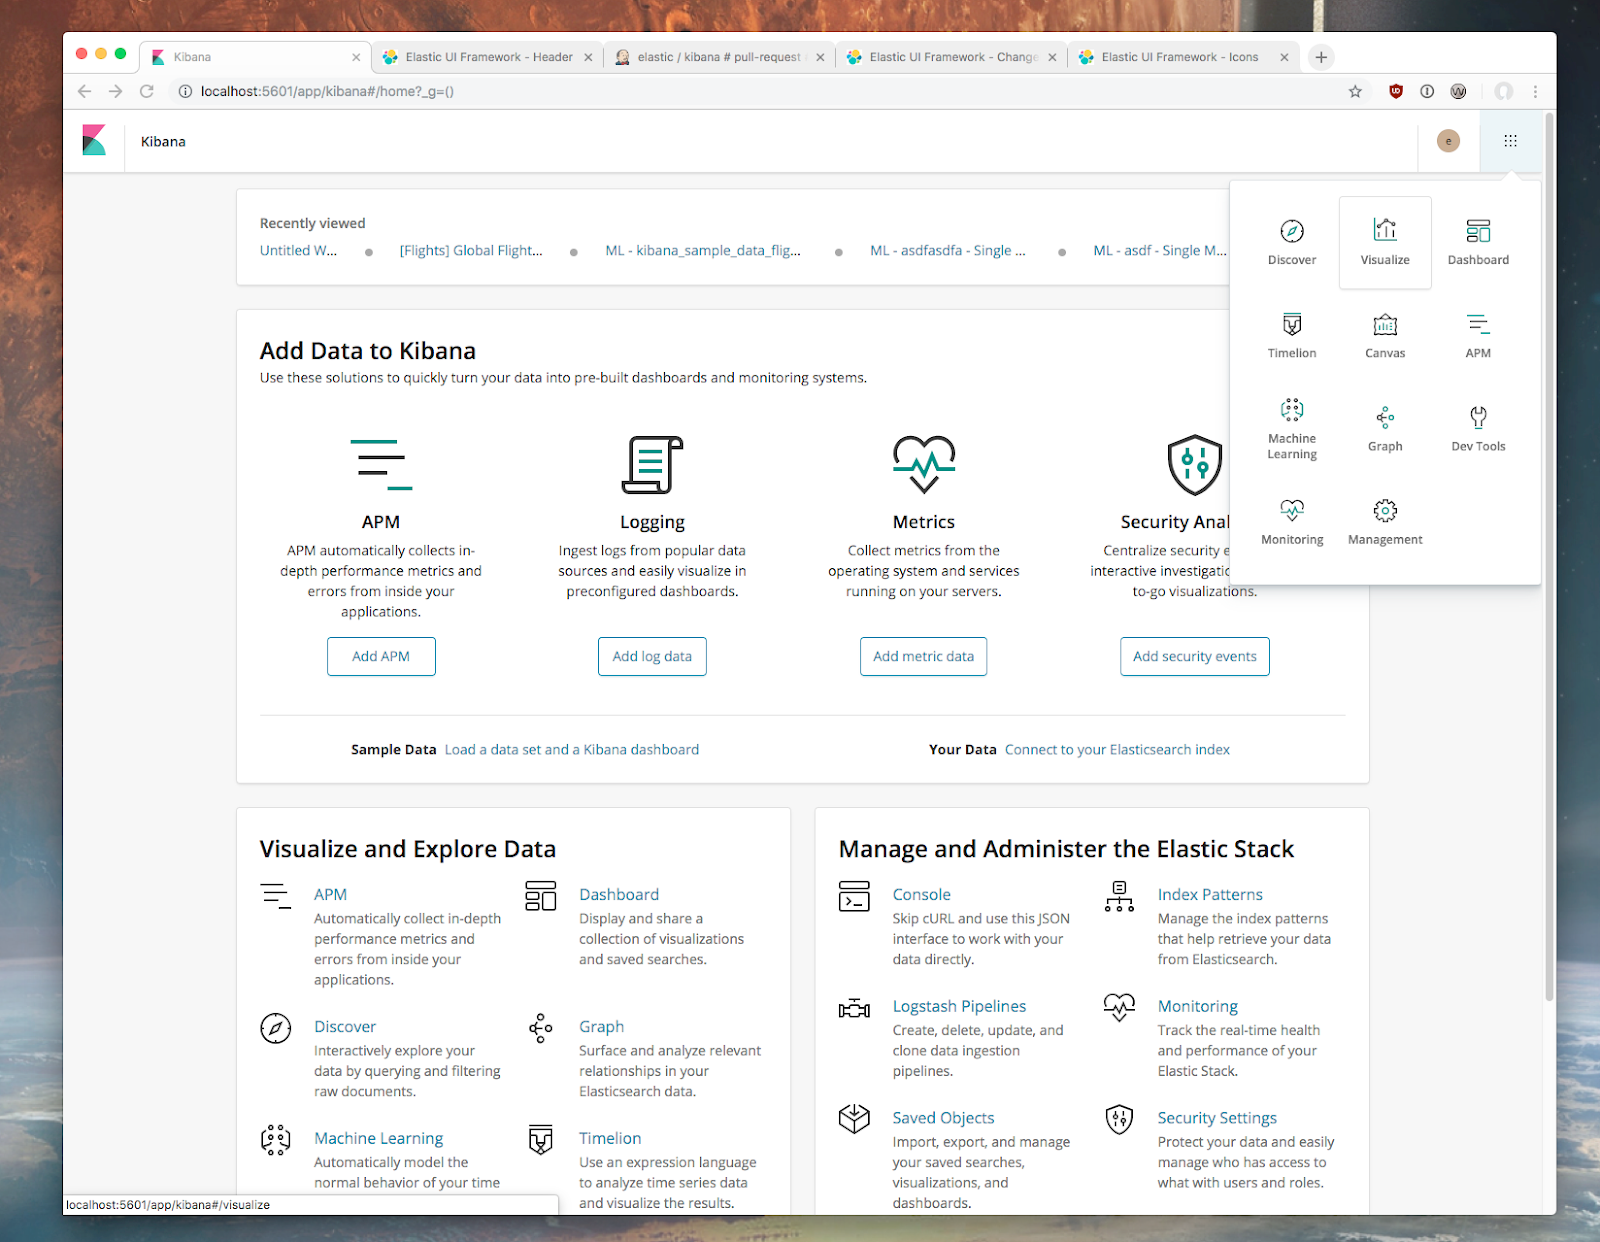
Task: Click the Saved Objects box icon
Action: click(x=854, y=1119)
